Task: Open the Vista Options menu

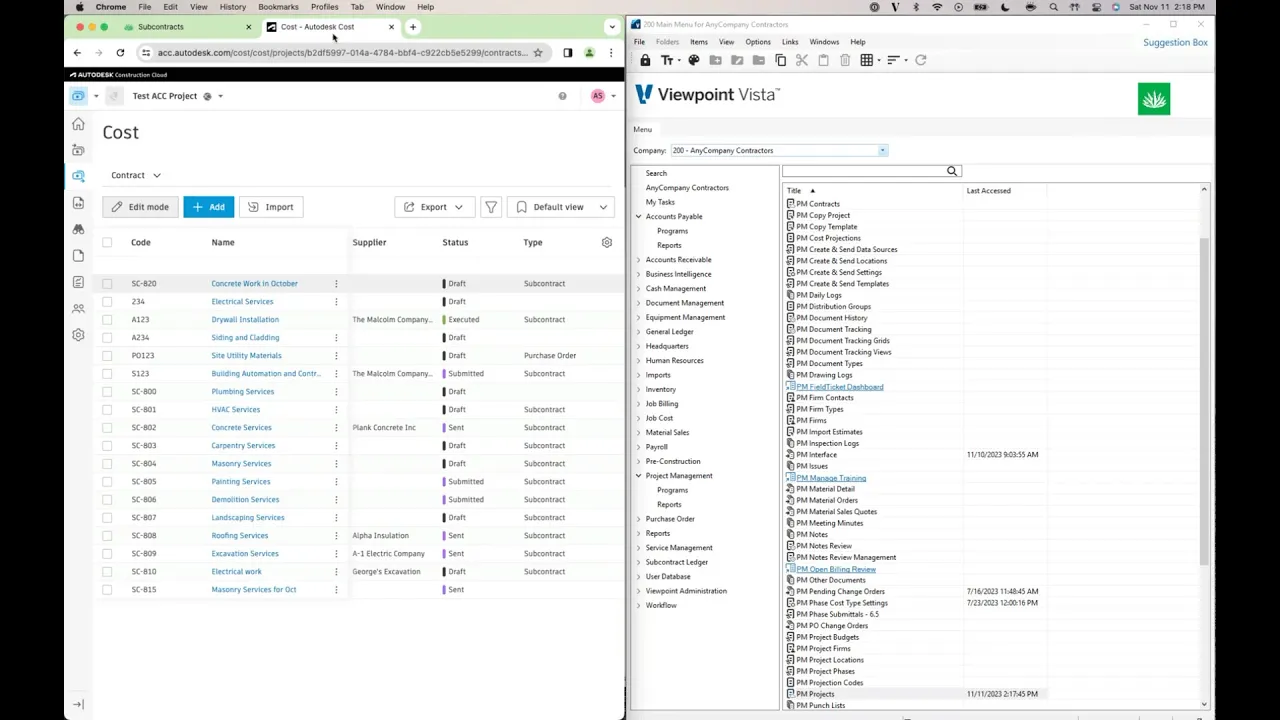Action: pyautogui.click(x=758, y=42)
